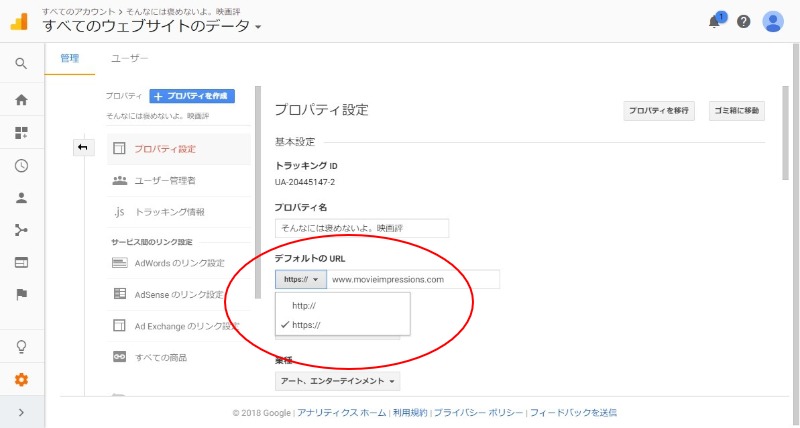
Task: Toggle the https:// protocol dropdown button
Action: (x=301, y=280)
